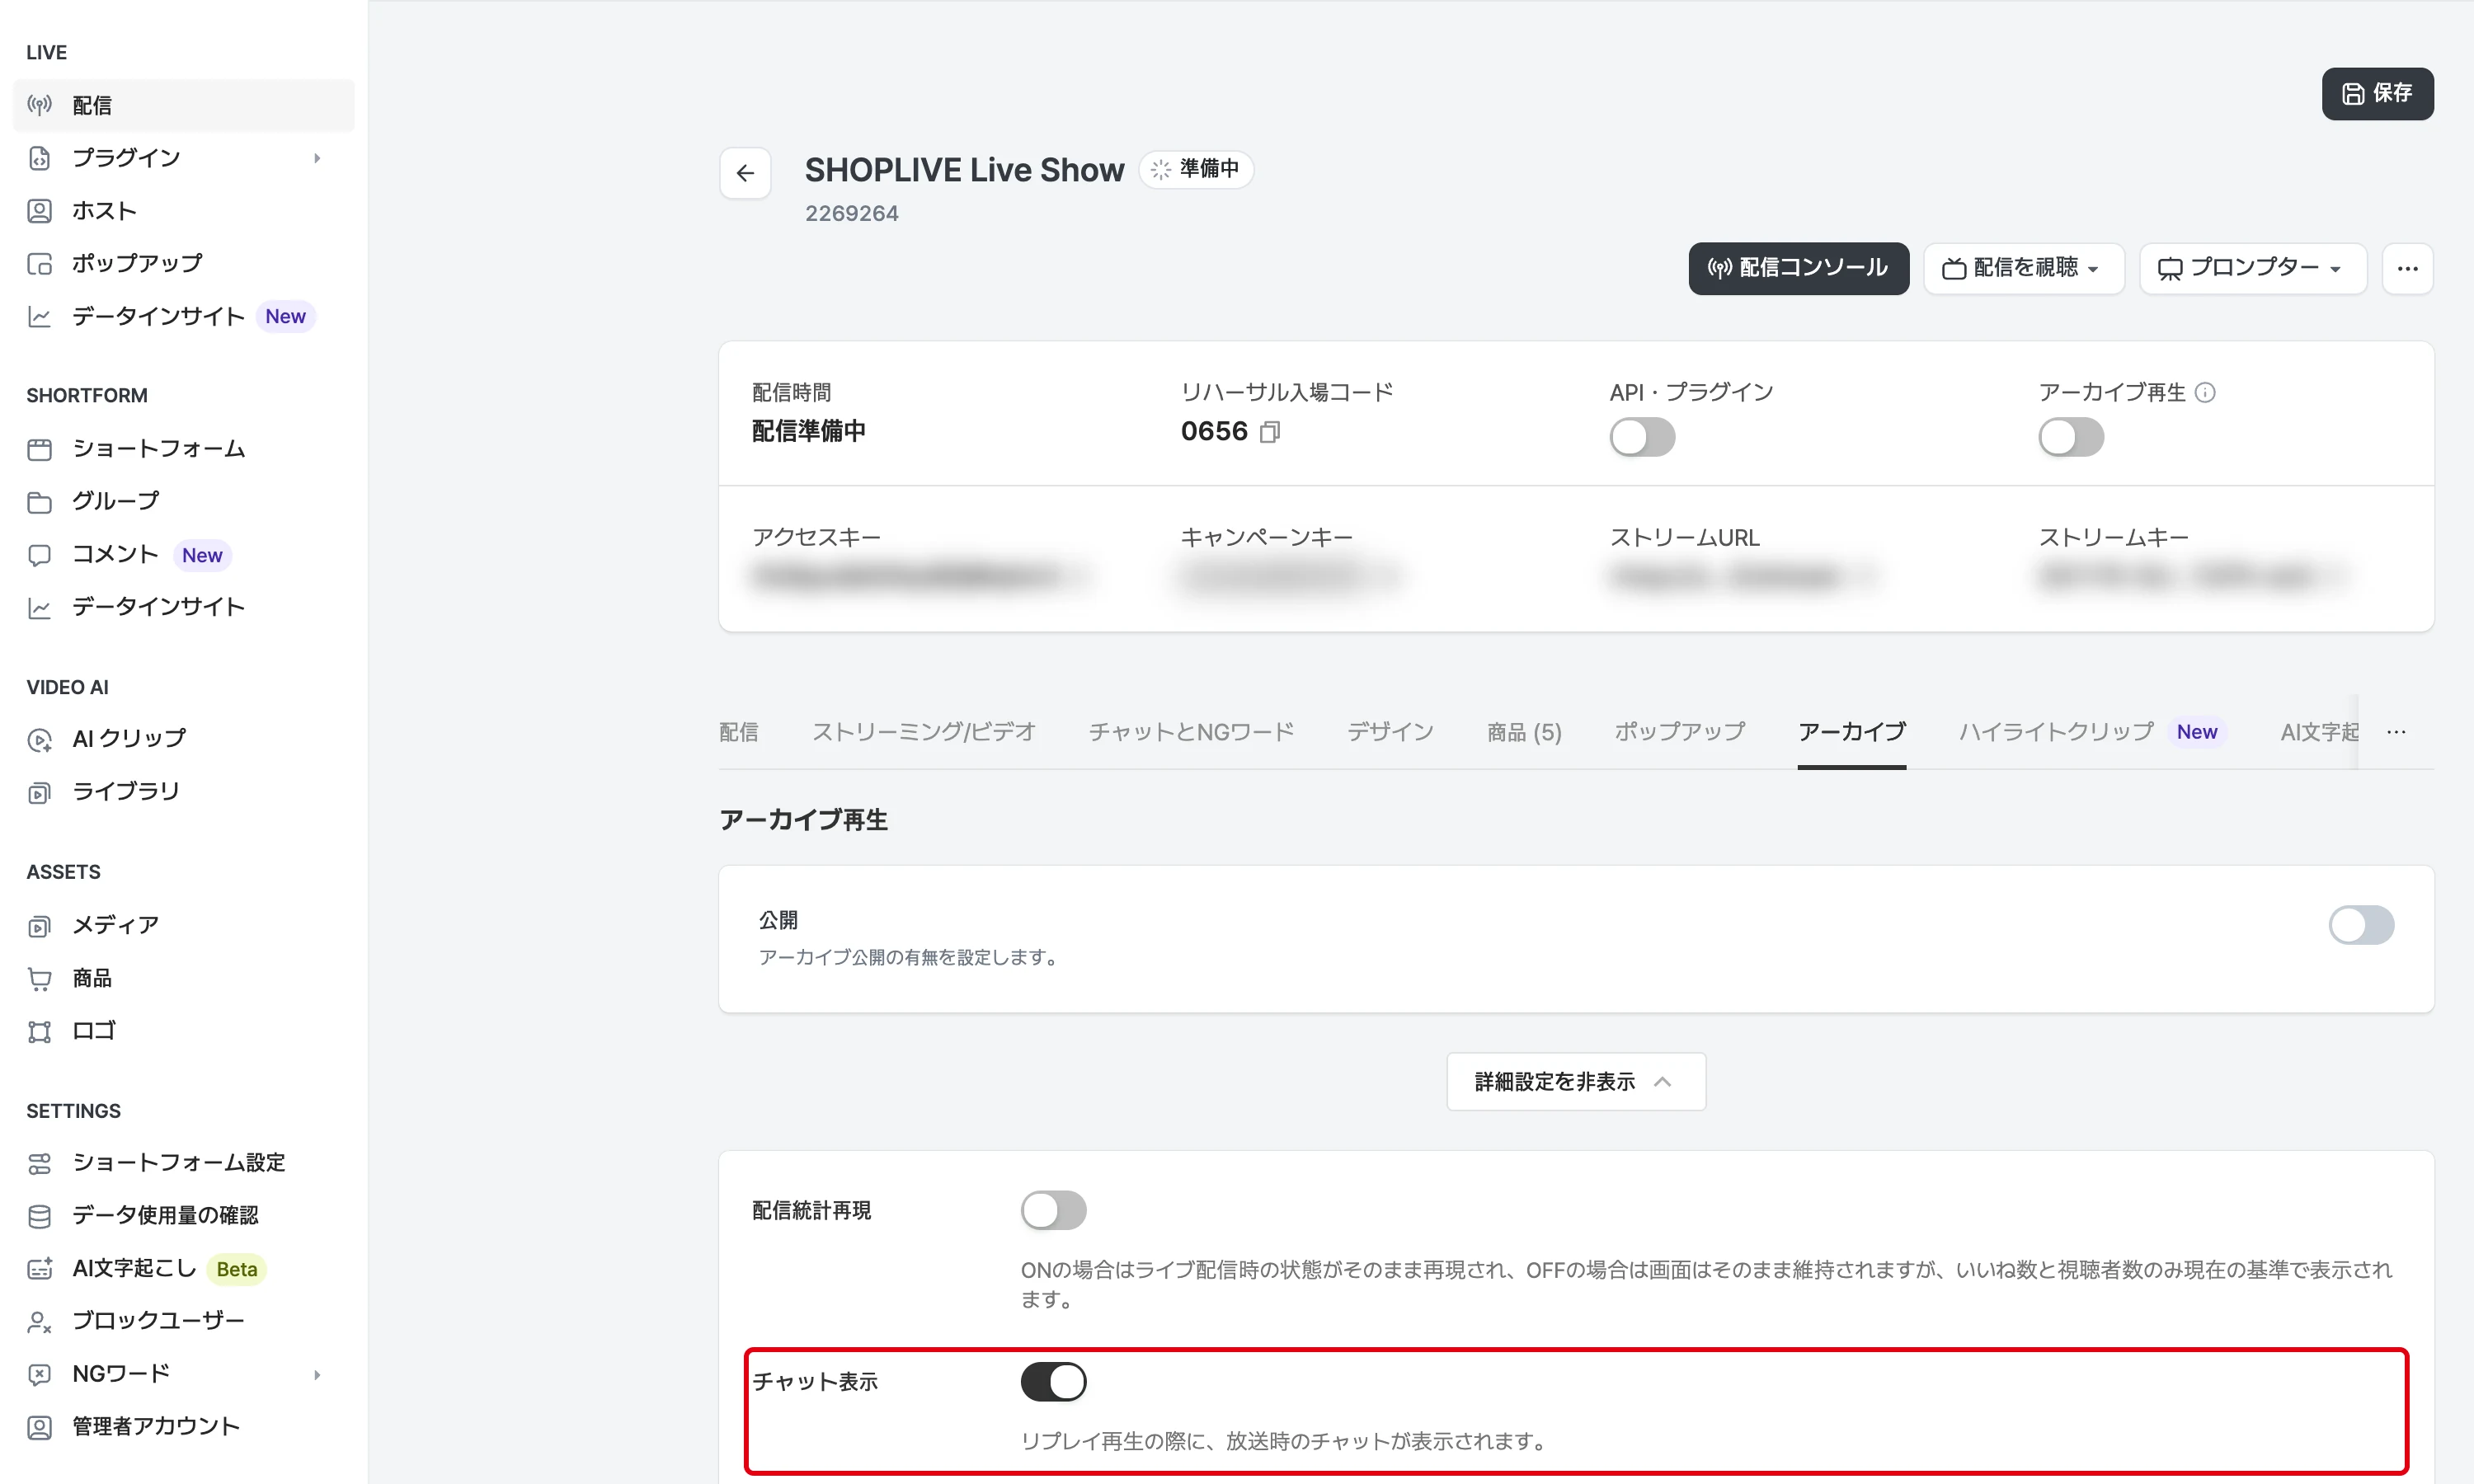
Task: Click the back arrow button
Action: (x=745, y=173)
